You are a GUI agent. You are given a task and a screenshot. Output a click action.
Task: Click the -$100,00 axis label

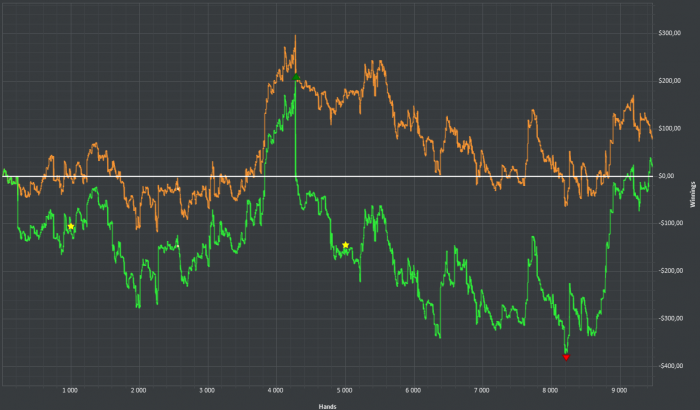click(671, 223)
